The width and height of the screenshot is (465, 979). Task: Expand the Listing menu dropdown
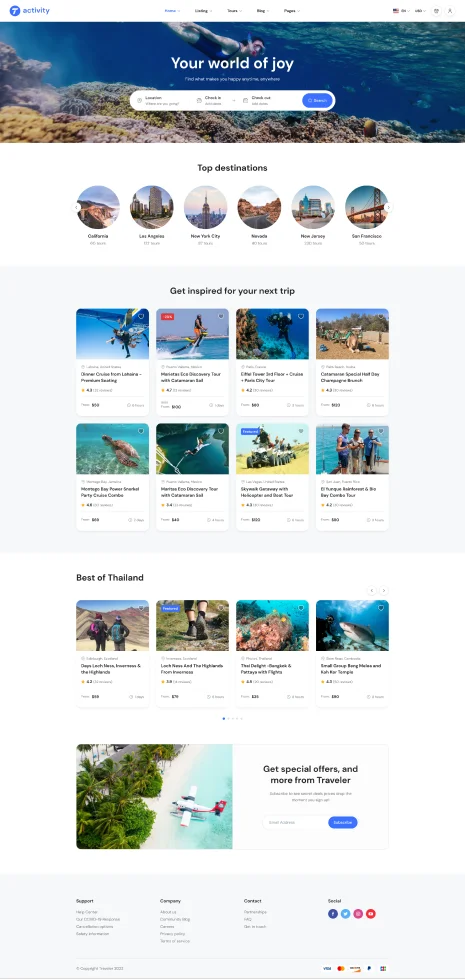pyautogui.click(x=203, y=11)
